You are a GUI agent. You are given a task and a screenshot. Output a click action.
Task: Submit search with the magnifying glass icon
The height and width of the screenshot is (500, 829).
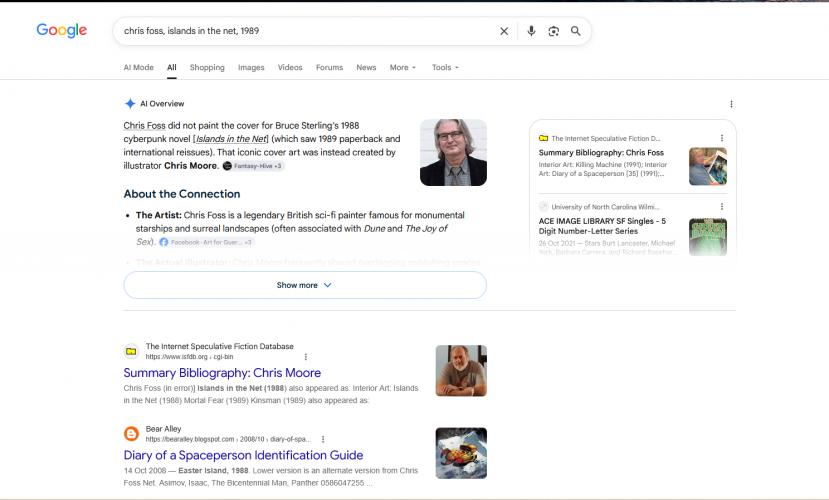[576, 31]
